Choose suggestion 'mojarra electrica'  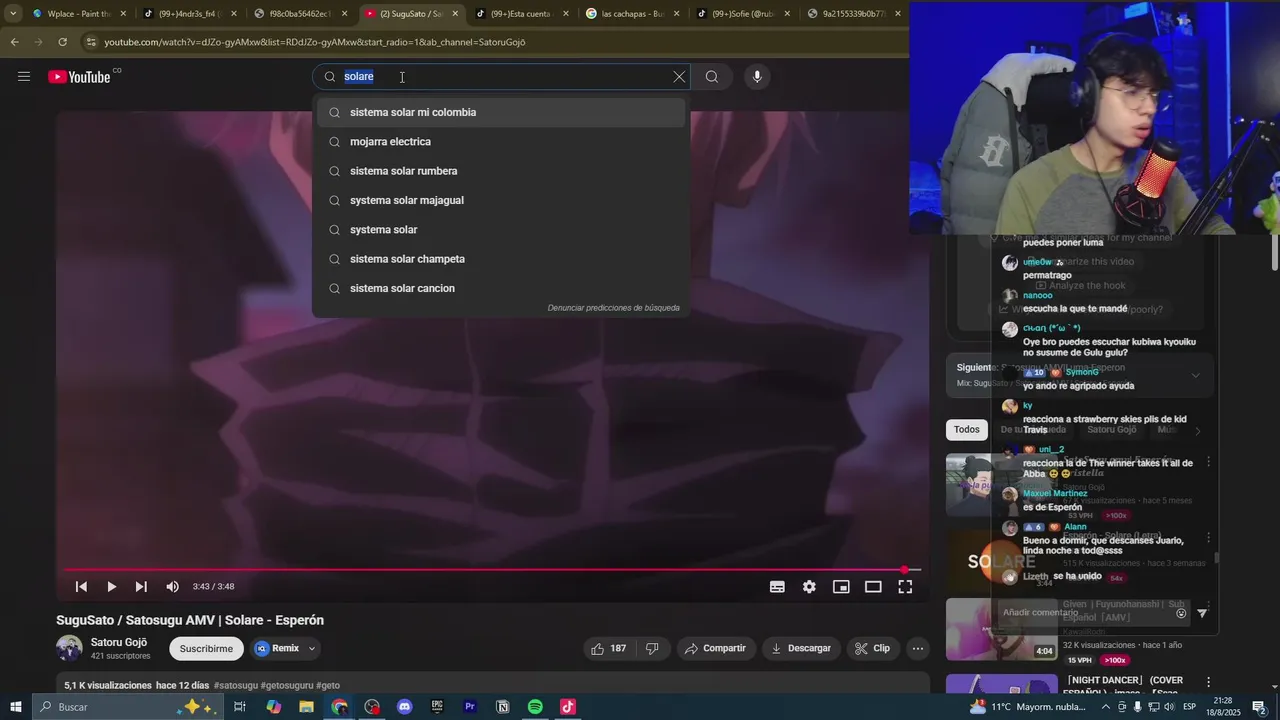click(501, 142)
